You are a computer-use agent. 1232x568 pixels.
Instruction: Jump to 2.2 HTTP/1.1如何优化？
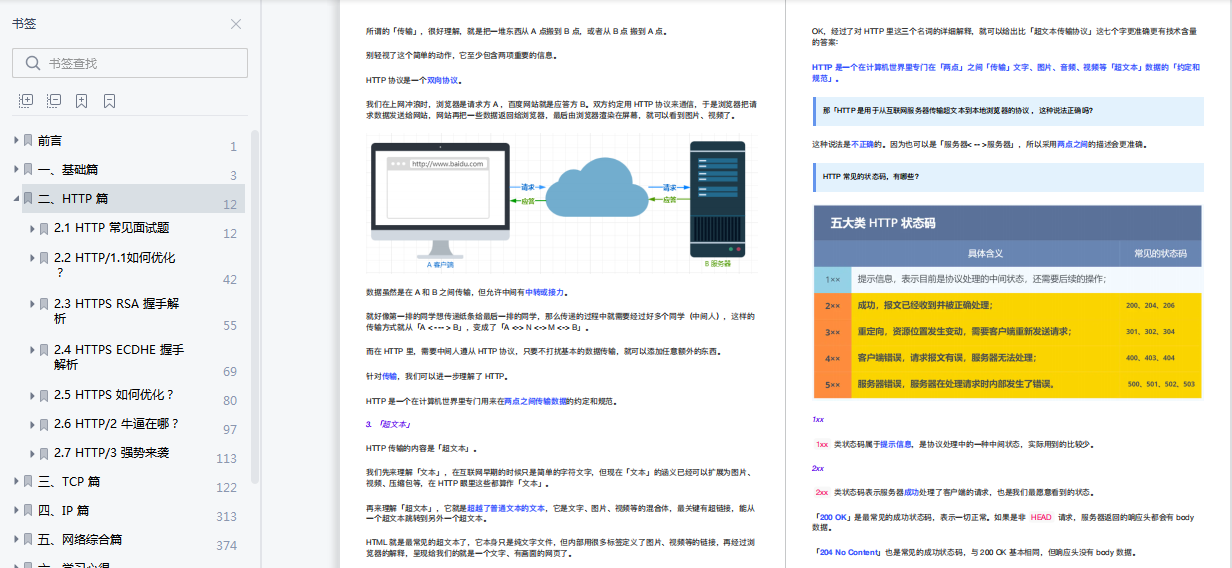click(115, 264)
